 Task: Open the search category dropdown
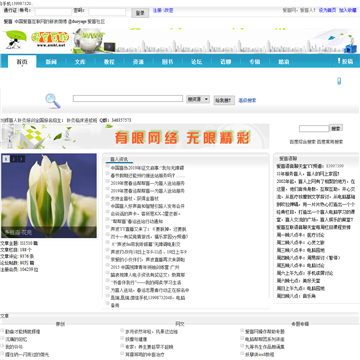coord(198,99)
